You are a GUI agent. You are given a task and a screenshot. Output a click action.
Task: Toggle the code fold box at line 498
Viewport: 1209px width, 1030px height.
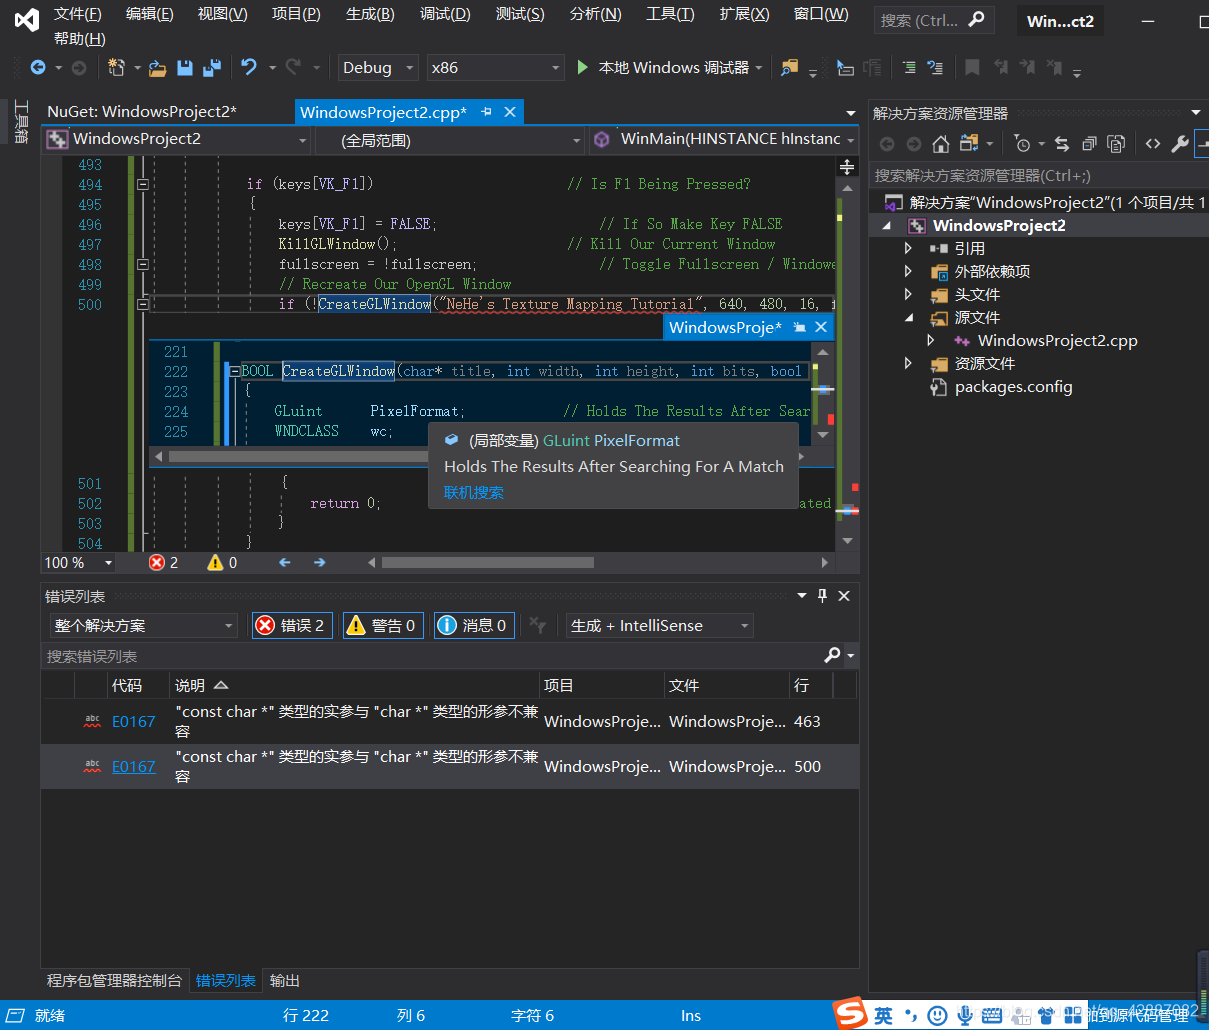[142, 264]
